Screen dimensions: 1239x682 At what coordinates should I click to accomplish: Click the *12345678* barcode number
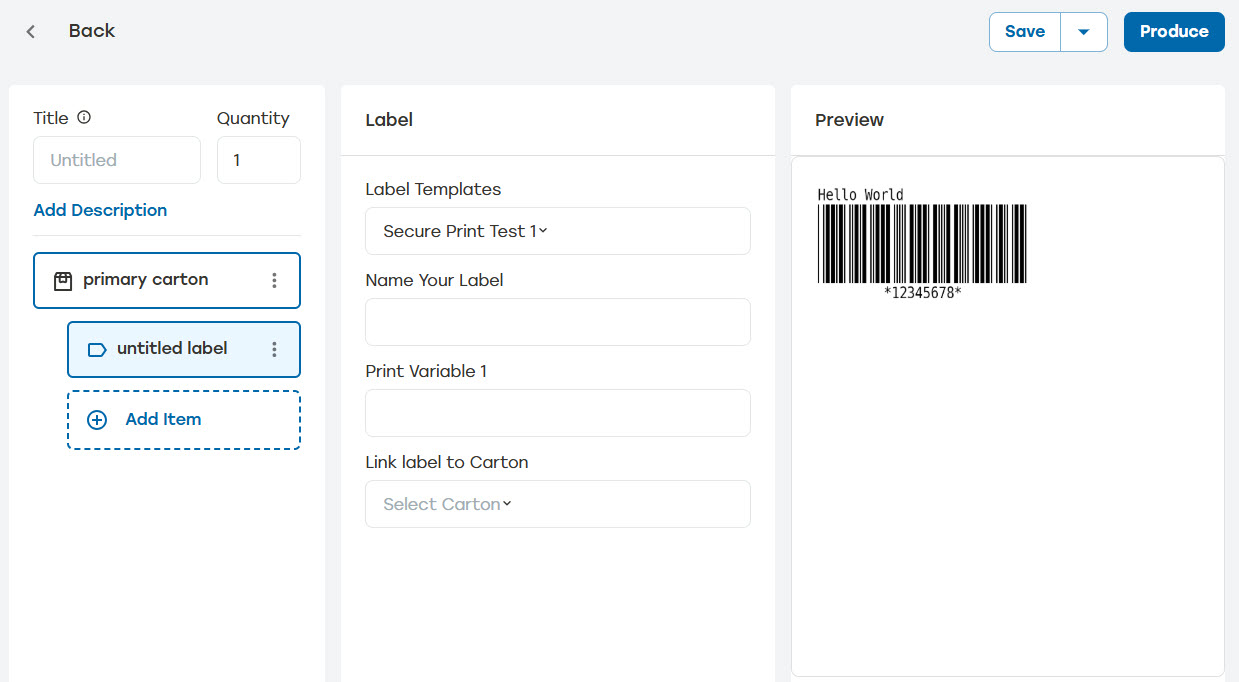(922, 292)
